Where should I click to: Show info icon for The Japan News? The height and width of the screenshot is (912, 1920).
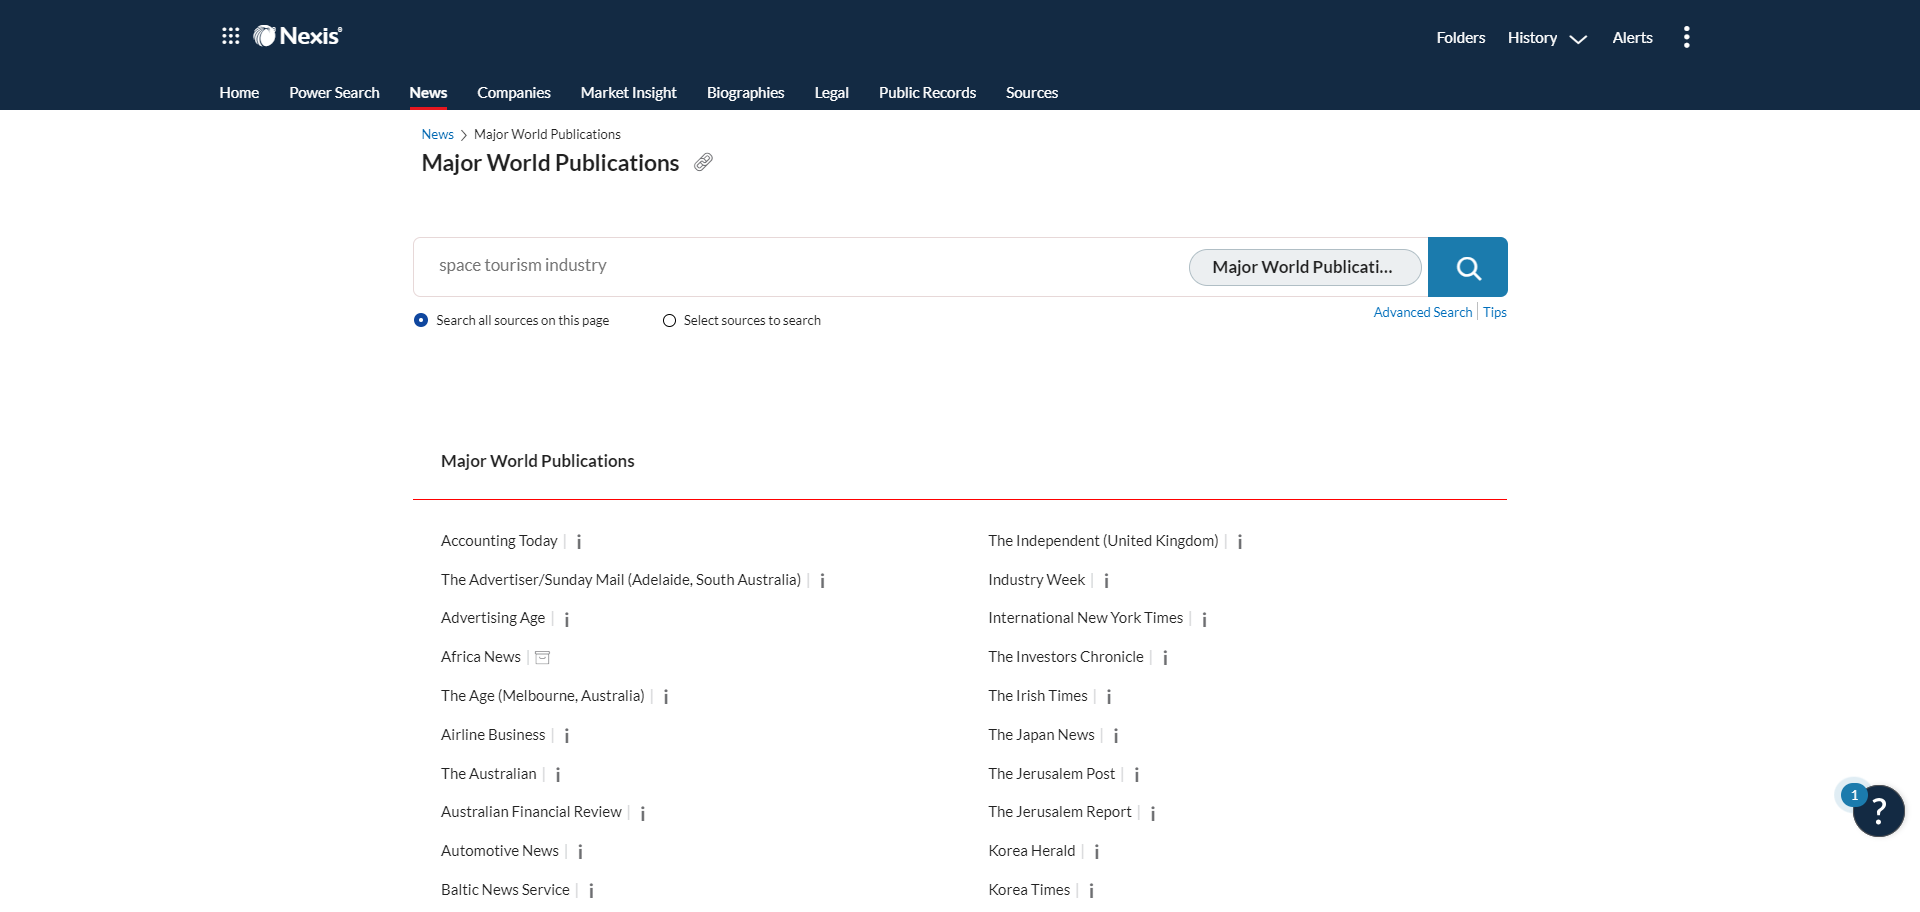pos(1116,736)
